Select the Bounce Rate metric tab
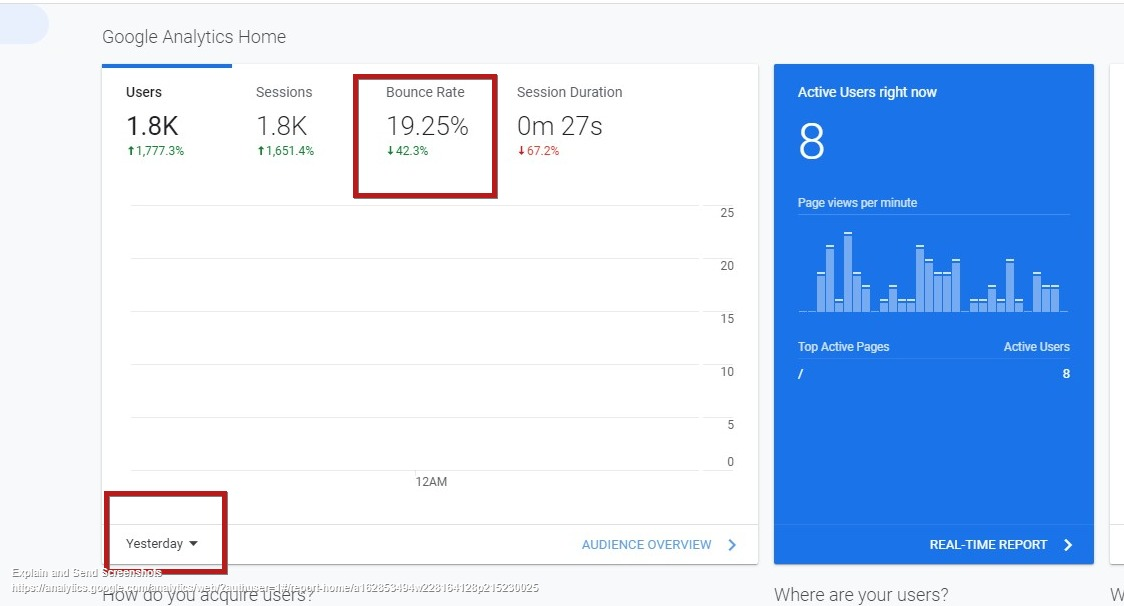1124x606 pixels. tap(426, 115)
